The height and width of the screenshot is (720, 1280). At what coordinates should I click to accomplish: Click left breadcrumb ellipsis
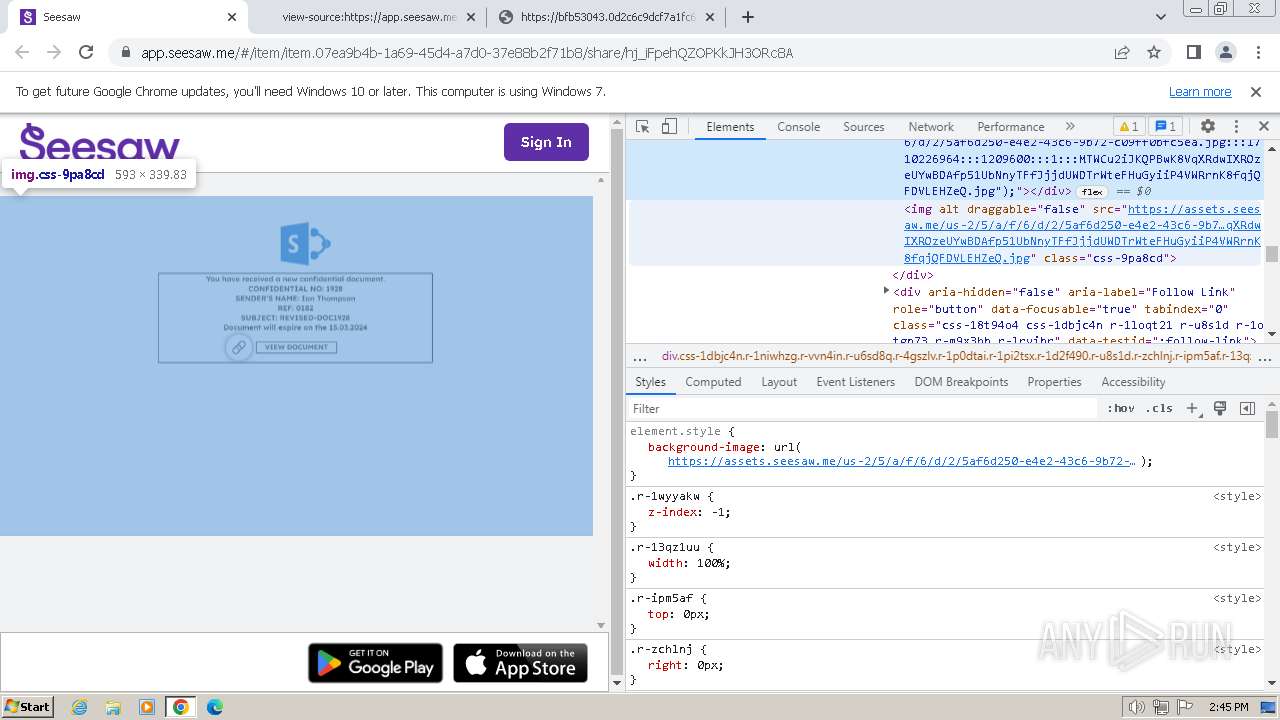click(x=639, y=356)
